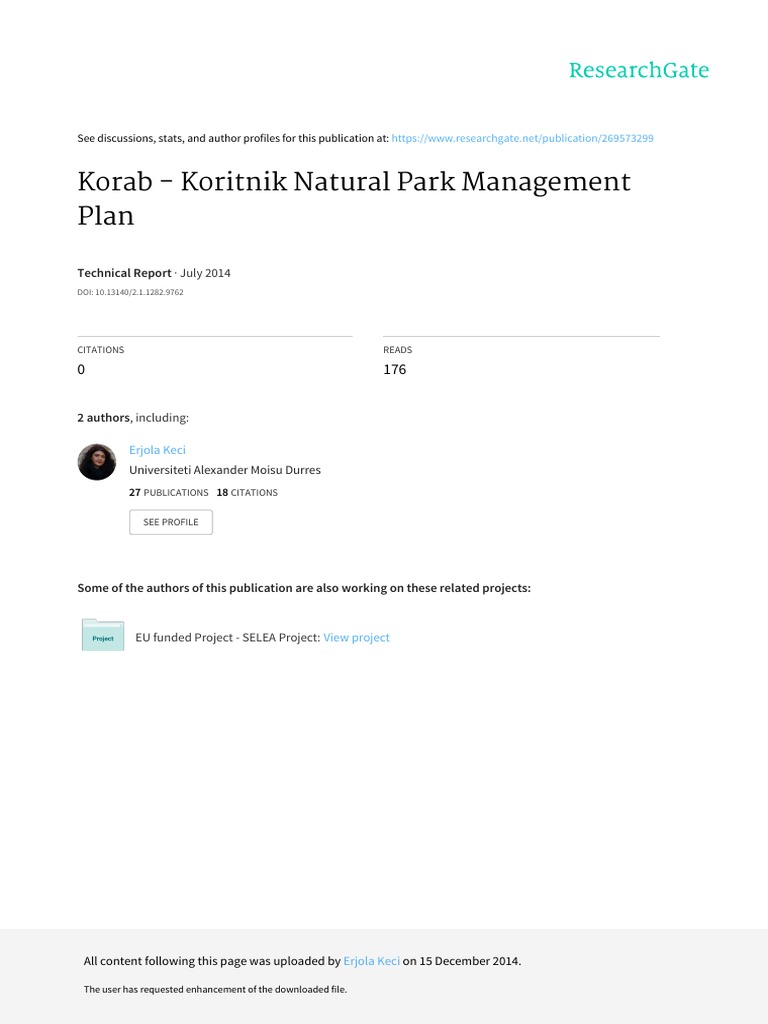Image resolution: width=768 pixels, height=1024 pixels.
Task: Click the Reads count 176
Action: [394, 369]
